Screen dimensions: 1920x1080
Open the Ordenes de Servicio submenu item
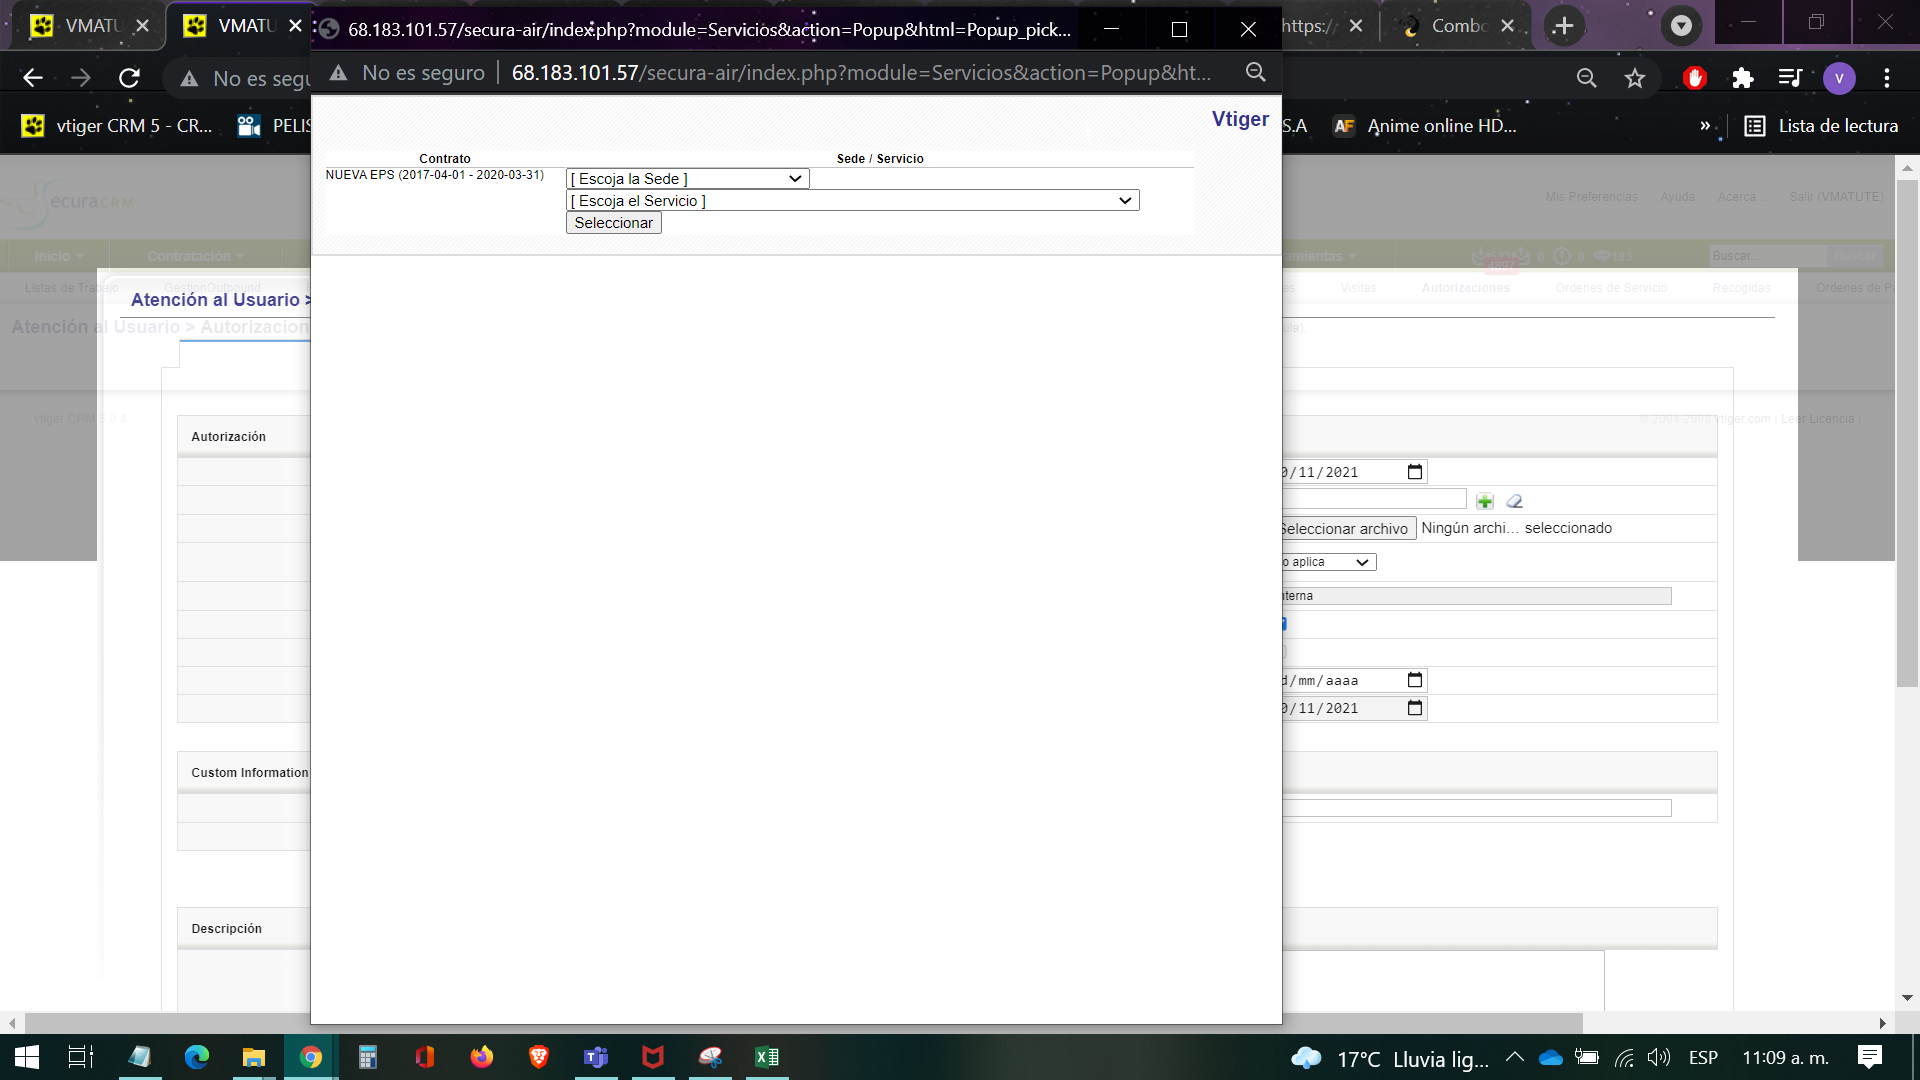coord(1611,288)
